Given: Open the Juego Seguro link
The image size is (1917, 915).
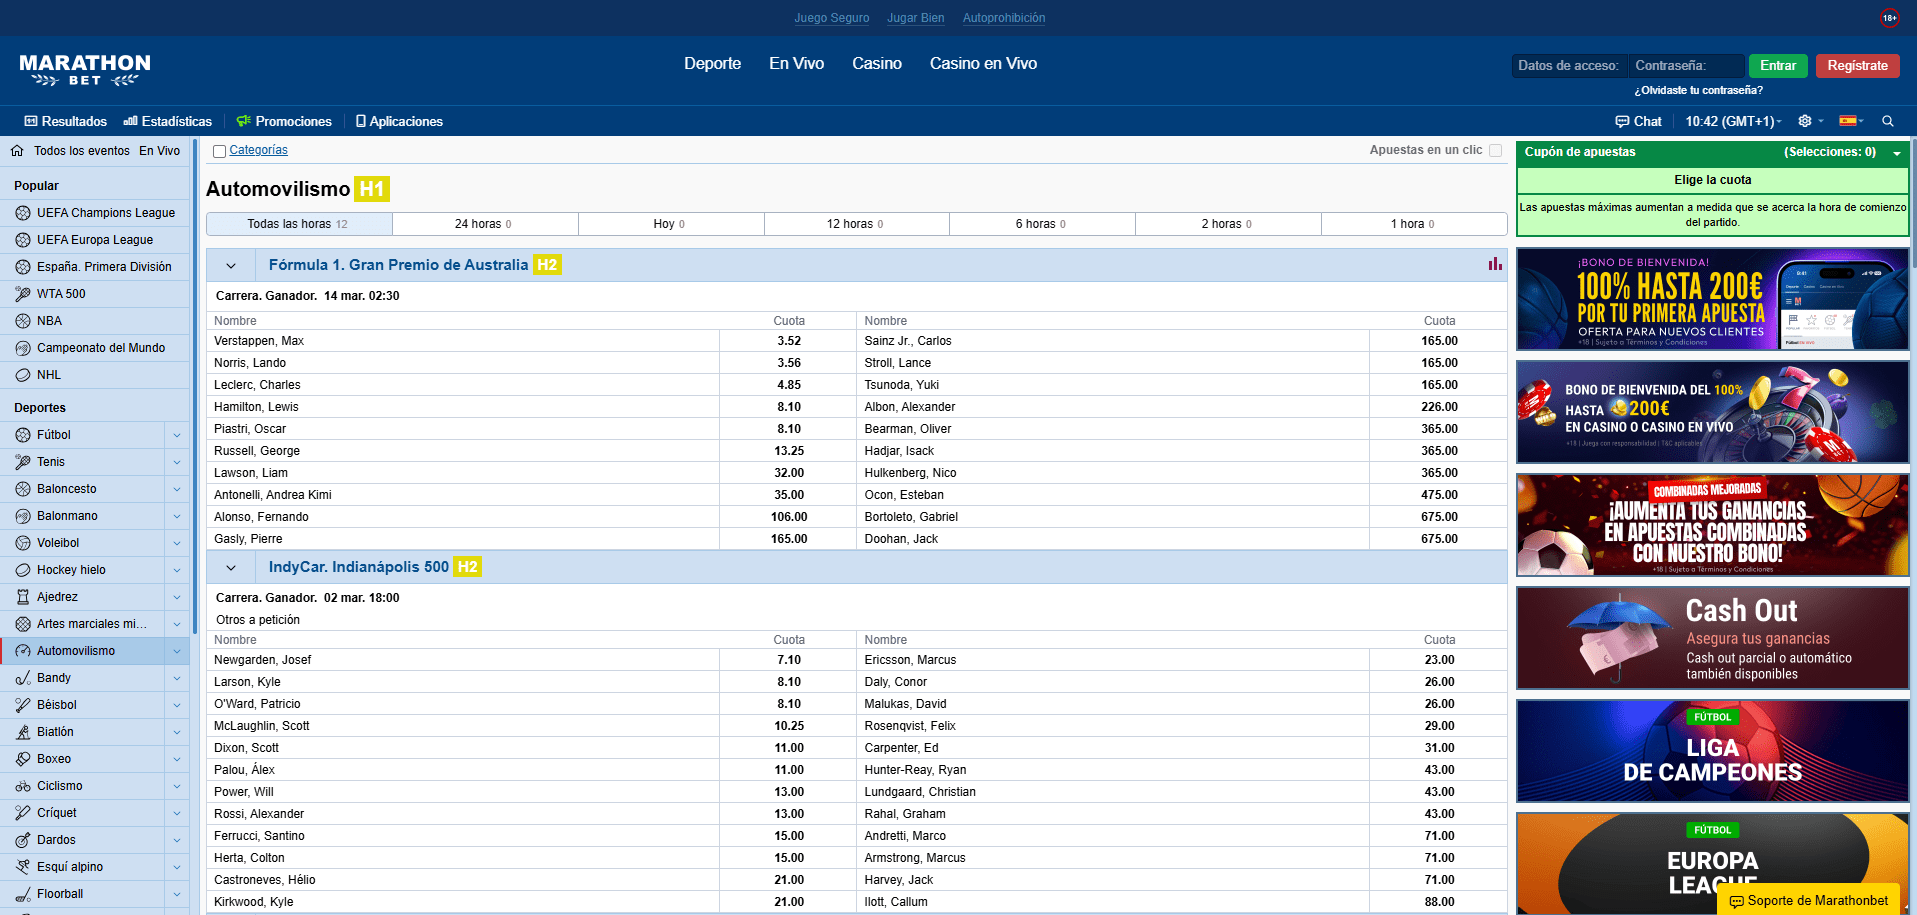Looking at the screenshot, I should [831, 18].
